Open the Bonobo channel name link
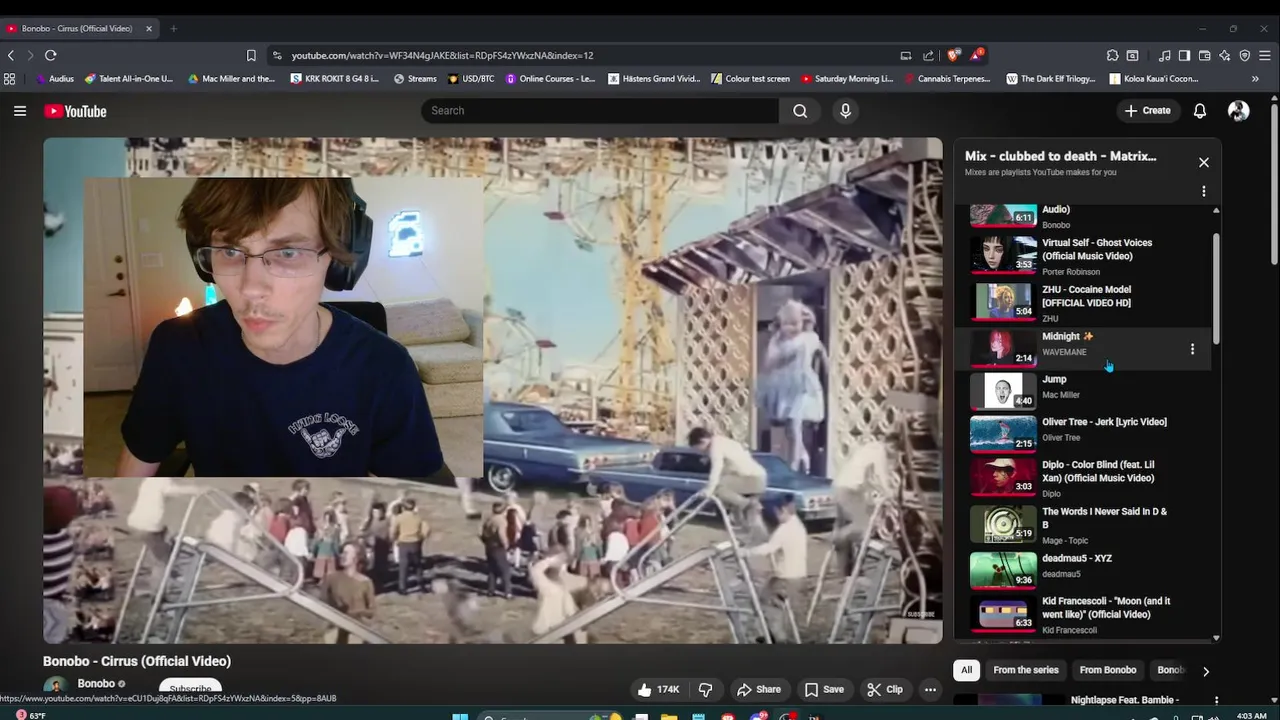This screenshot has height=720, width=1280. [96, 684]
